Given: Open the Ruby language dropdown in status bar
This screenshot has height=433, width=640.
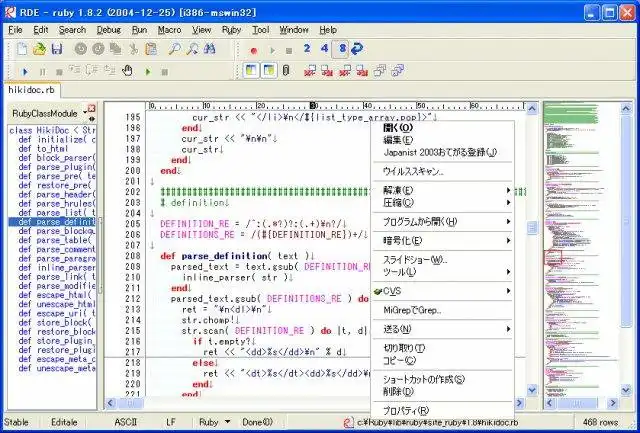Looking at the screenshot, I should pos(227,422).
